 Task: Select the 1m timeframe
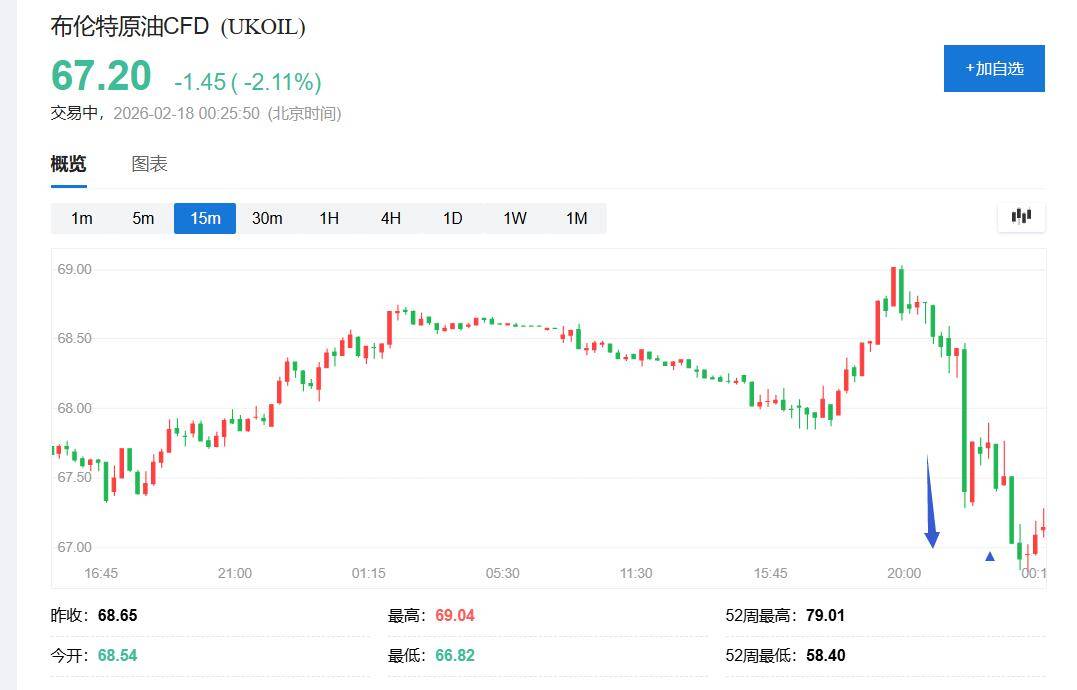82,218
